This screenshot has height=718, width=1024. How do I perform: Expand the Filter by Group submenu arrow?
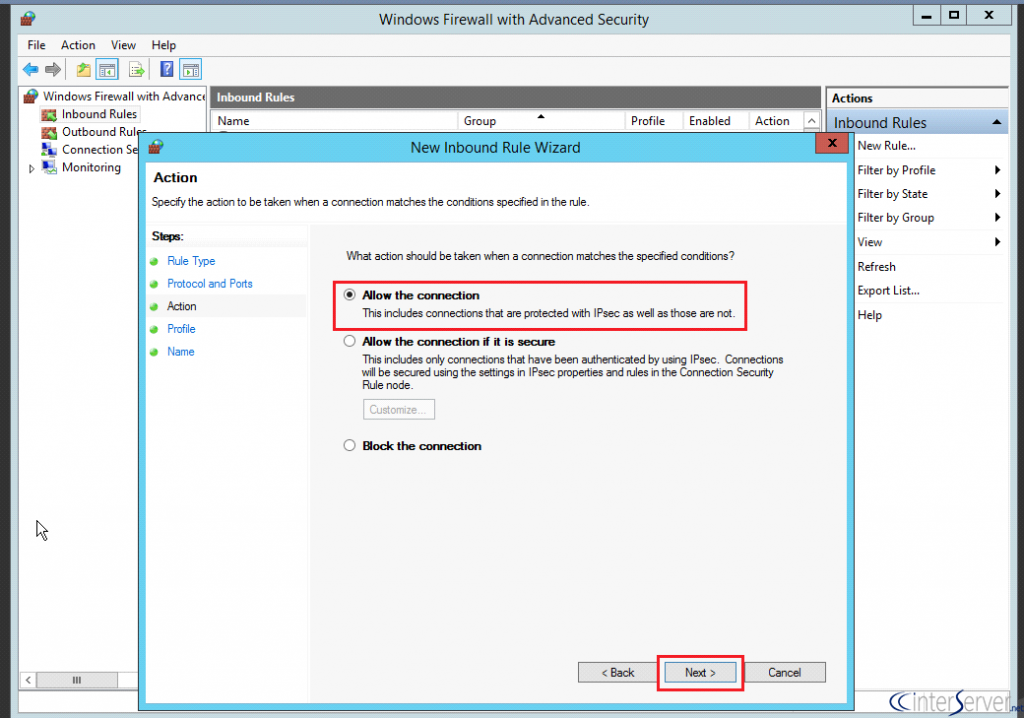click(x=997, y=218)
